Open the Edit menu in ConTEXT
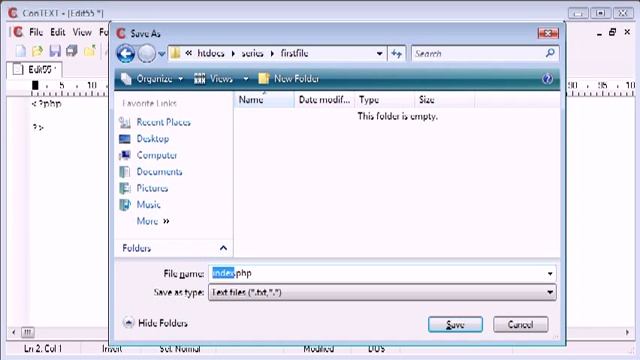640x360 pixels. coord(58,32)
